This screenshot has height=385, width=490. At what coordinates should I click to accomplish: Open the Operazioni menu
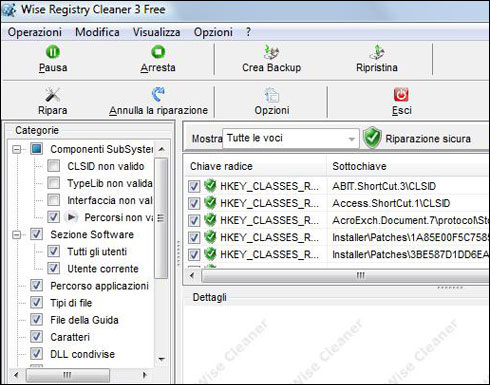click(35, 32)
